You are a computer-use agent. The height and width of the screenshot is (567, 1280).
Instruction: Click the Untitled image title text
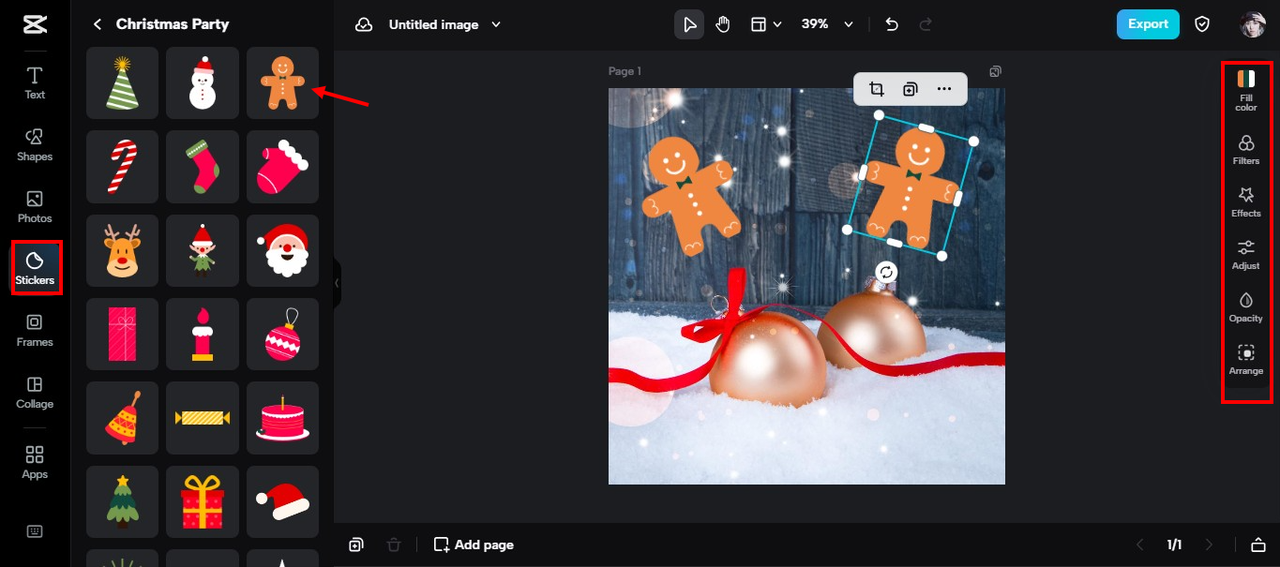[x=433, y=24]
